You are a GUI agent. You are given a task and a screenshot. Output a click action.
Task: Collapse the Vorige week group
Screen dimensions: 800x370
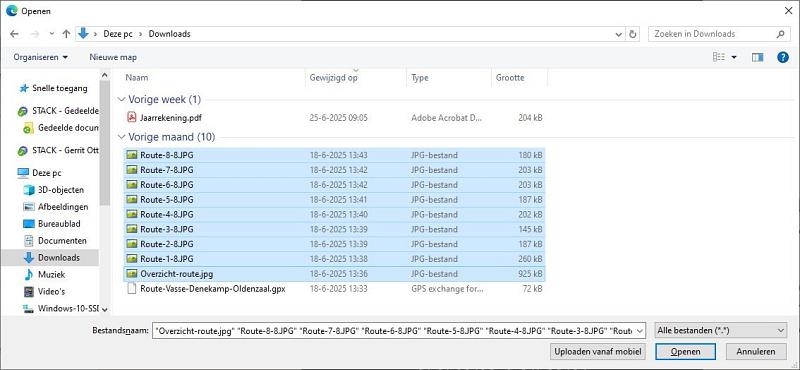(x=121, y=99)
